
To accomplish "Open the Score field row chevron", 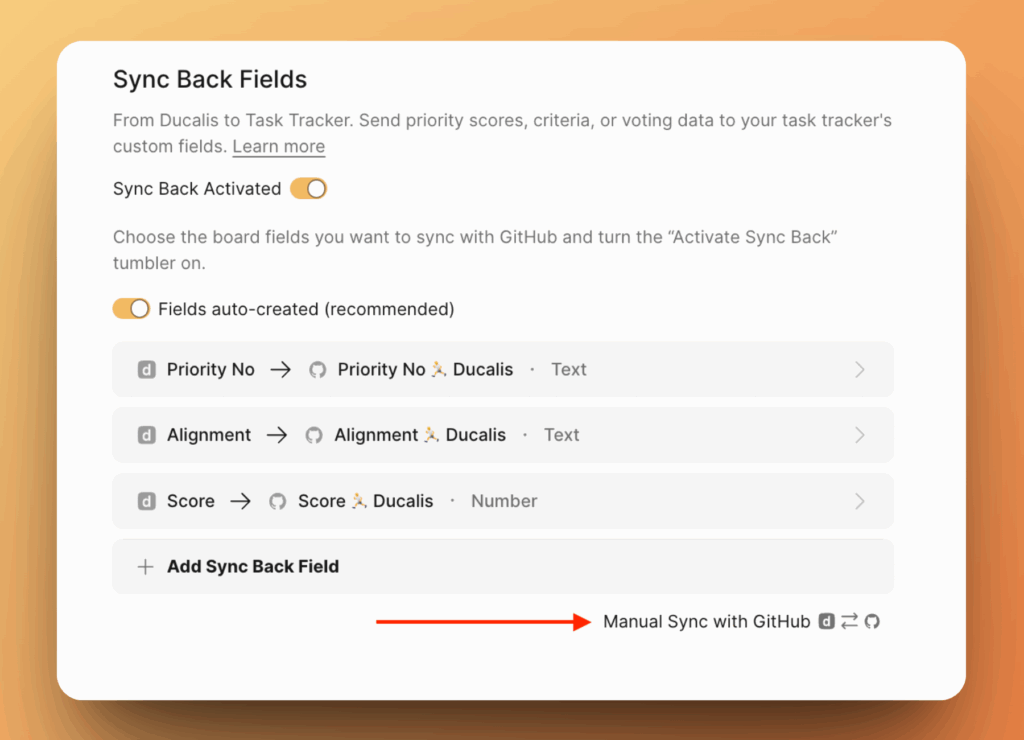I will tap(859, 501).
